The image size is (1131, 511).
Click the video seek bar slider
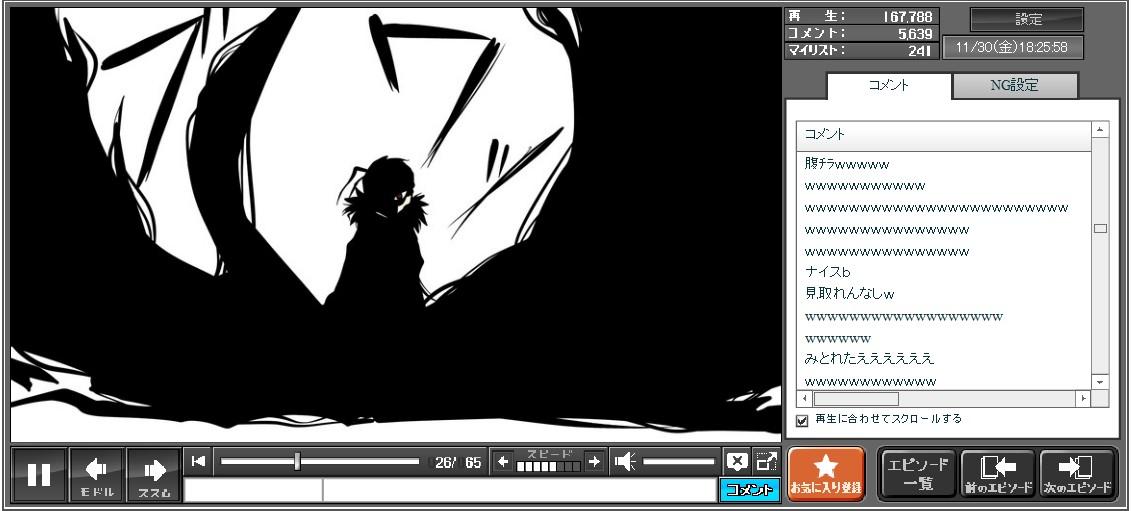297,461
